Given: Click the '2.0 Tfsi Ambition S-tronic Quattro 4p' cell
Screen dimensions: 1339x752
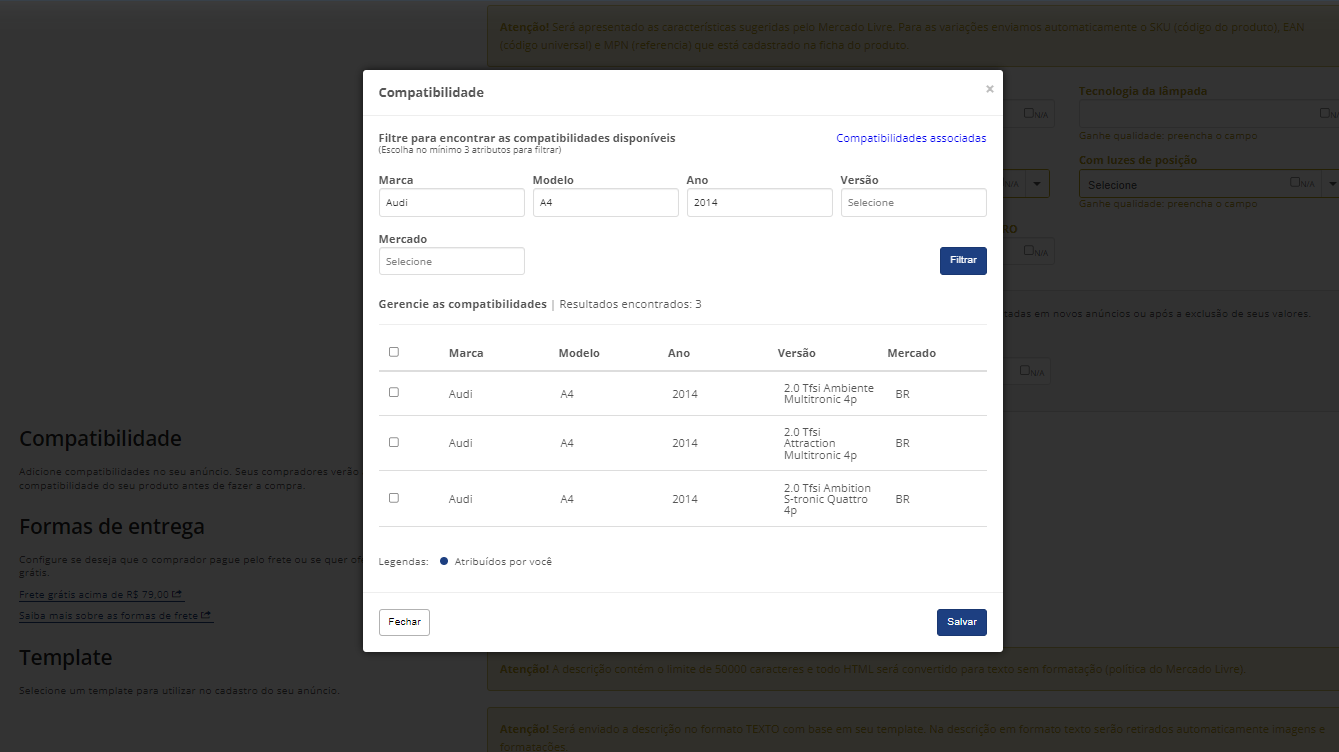Looking at the screenshot, I should (x=827, y=499).
